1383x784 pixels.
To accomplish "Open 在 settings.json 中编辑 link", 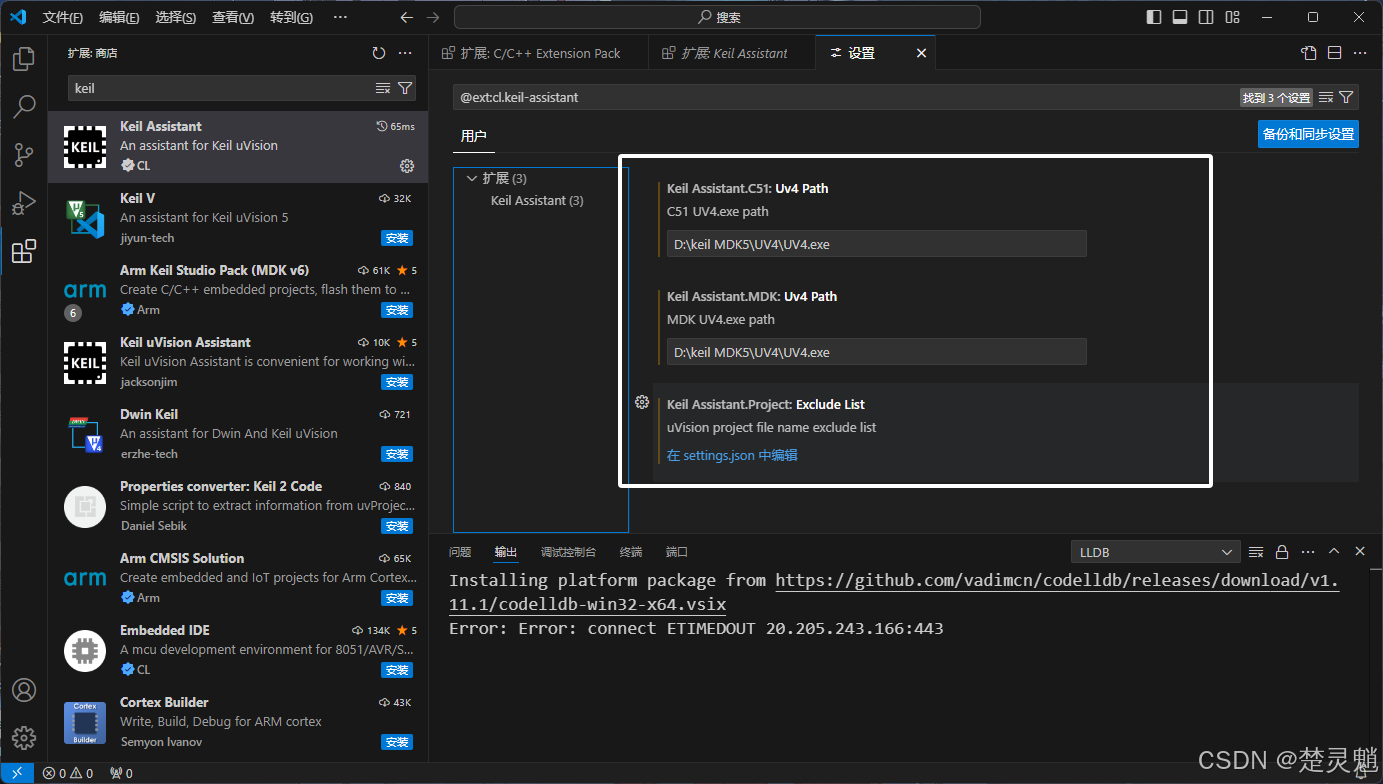I will (x=732, y=455).
